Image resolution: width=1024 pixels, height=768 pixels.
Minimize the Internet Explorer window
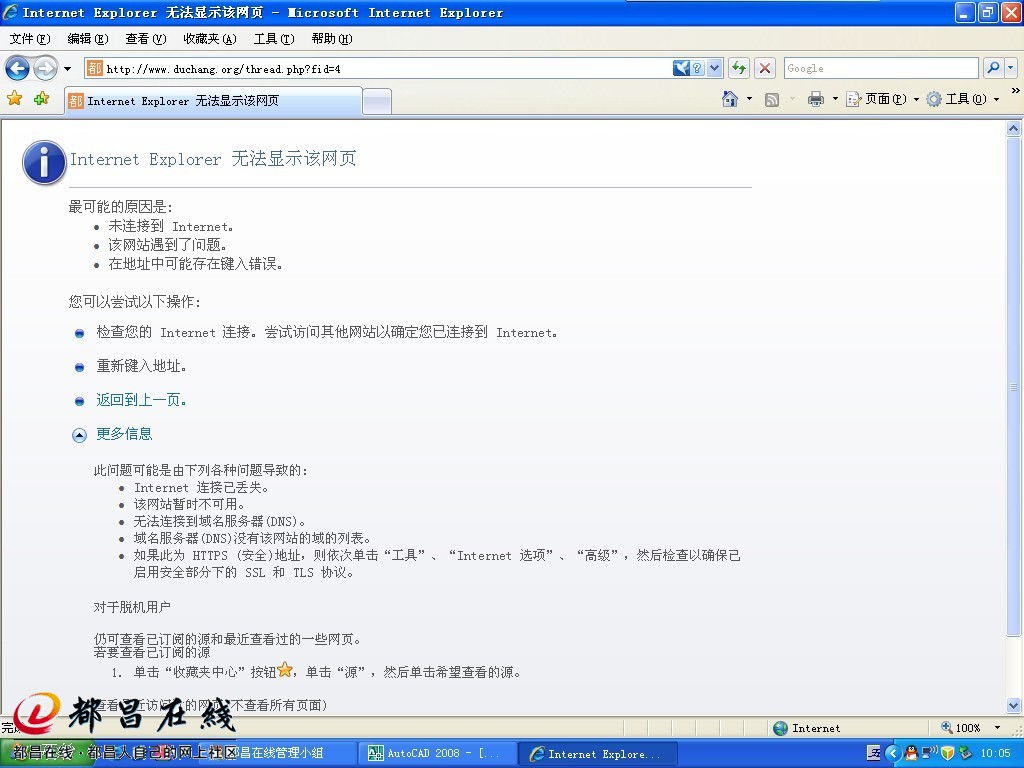(965, 12)
